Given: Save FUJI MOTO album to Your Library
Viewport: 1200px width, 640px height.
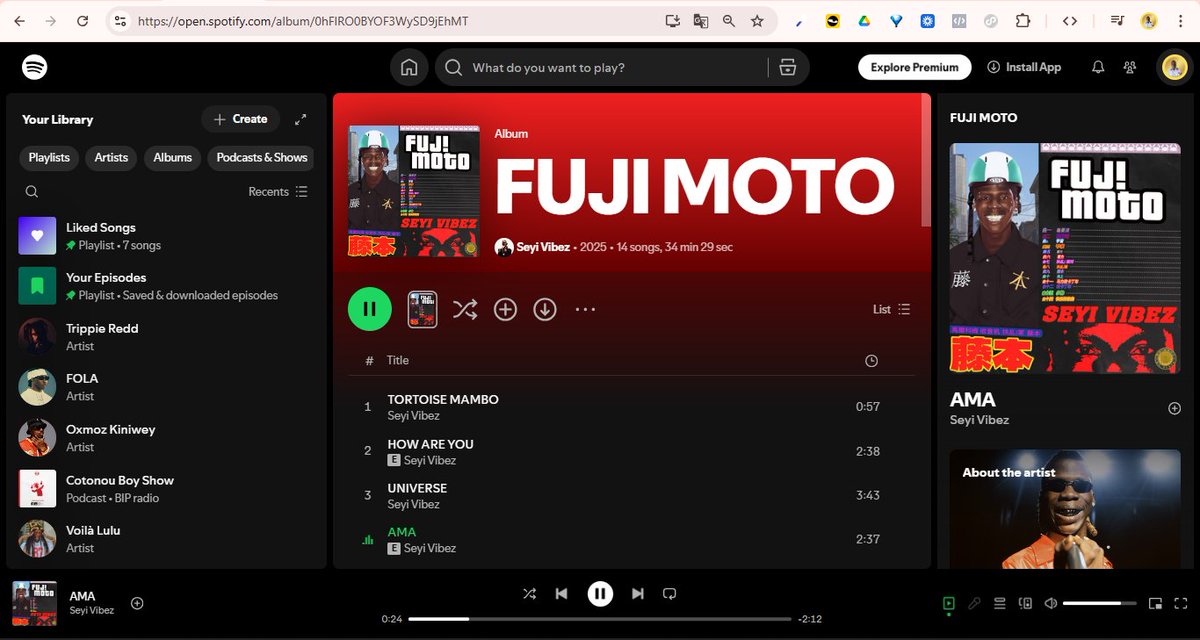Looking at the screenshot, I should [x=505, y=309].
